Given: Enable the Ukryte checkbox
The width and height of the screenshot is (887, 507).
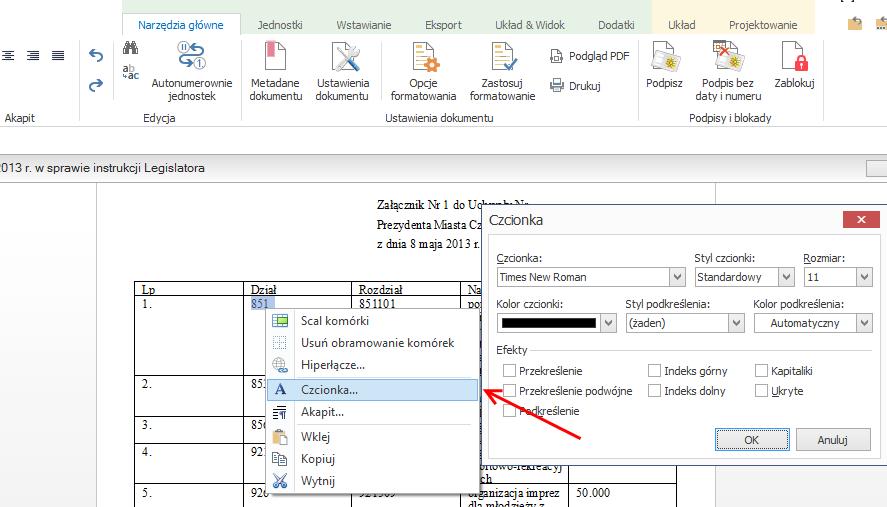Looking at the screenshot, I should 761,390.
